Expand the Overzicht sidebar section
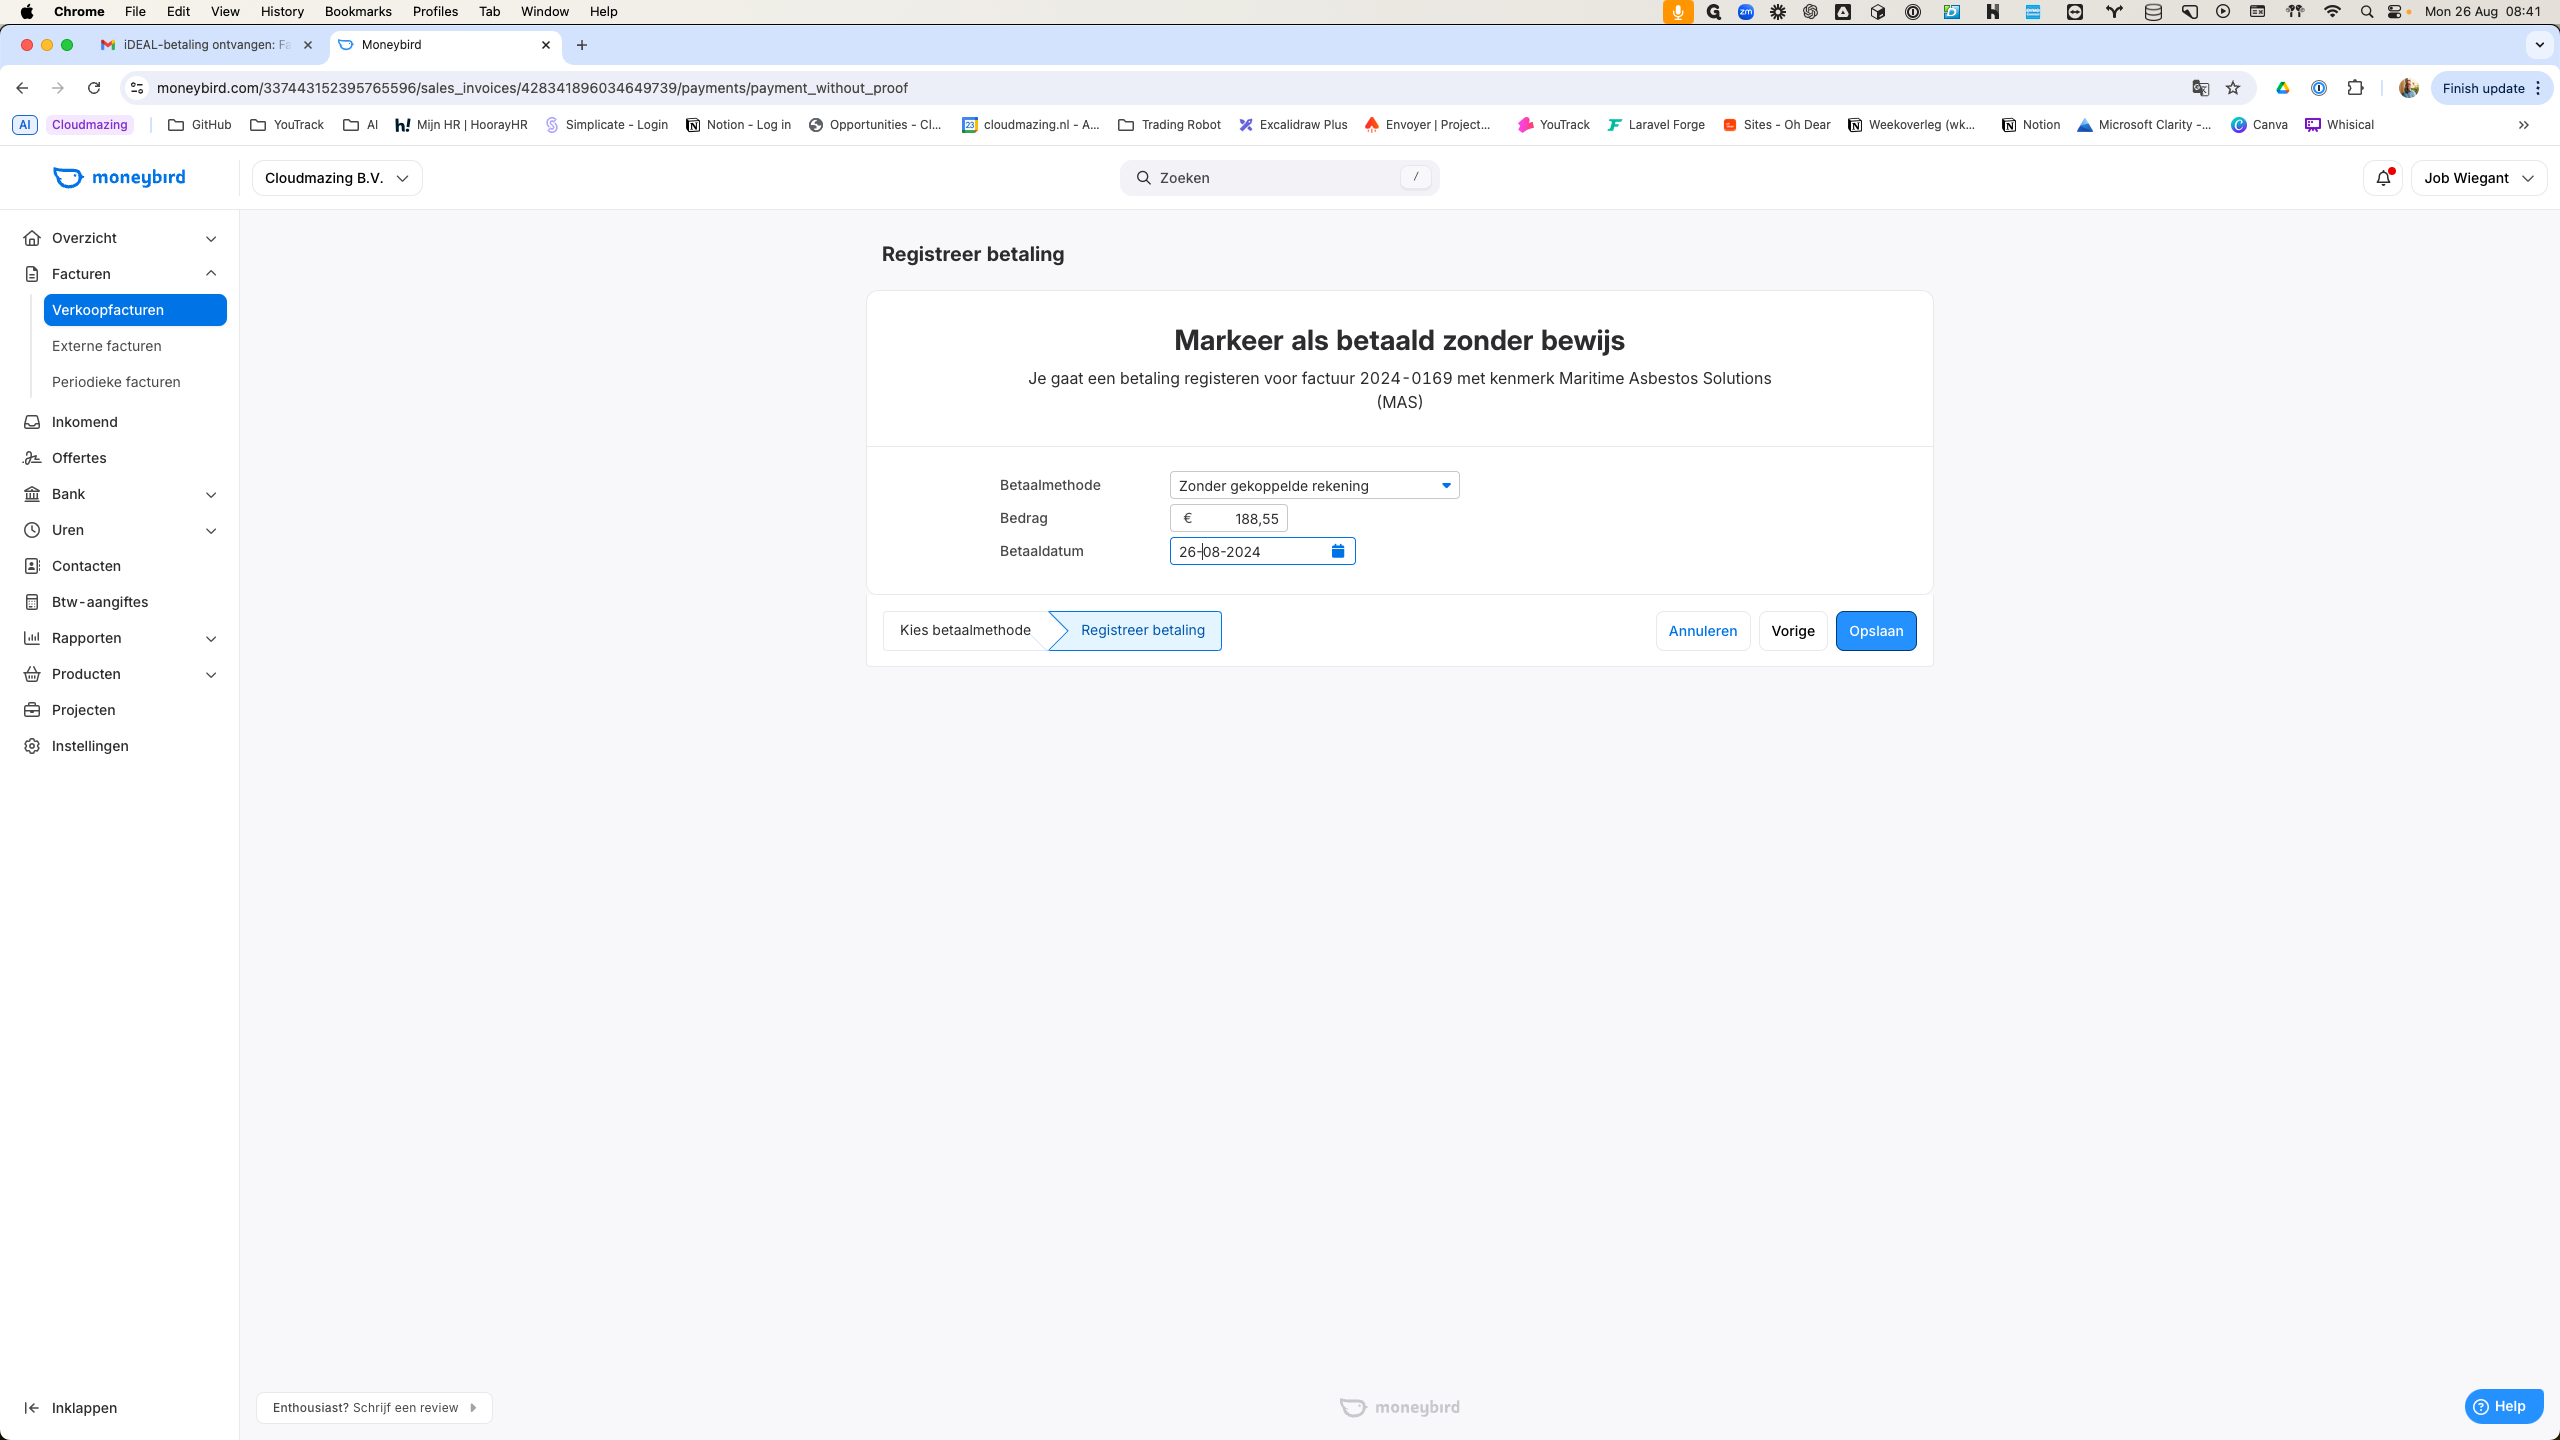The width and height of the screenshot is (2560, 1440). (211, 238)
